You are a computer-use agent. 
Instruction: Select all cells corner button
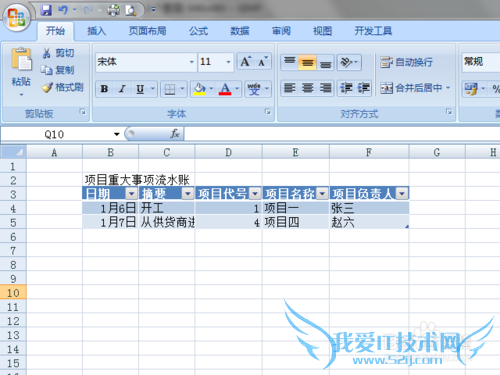pos(13,152)
